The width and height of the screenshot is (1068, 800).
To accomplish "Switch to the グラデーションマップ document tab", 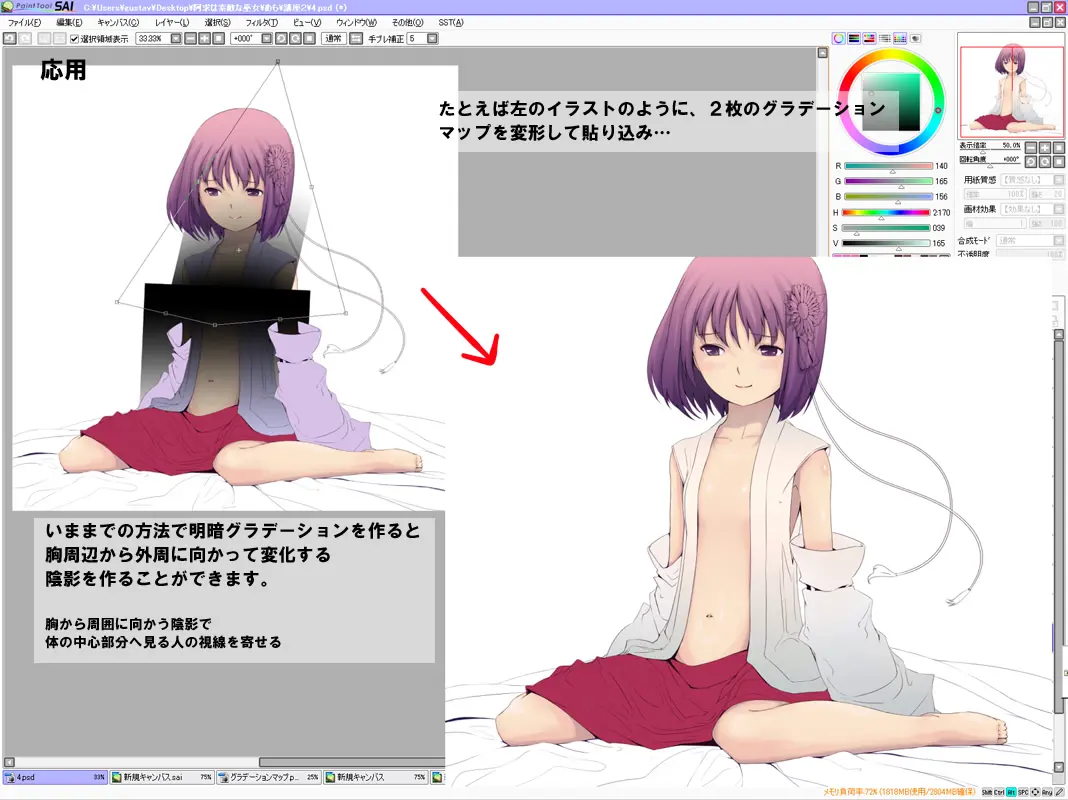I will [268, 777].
